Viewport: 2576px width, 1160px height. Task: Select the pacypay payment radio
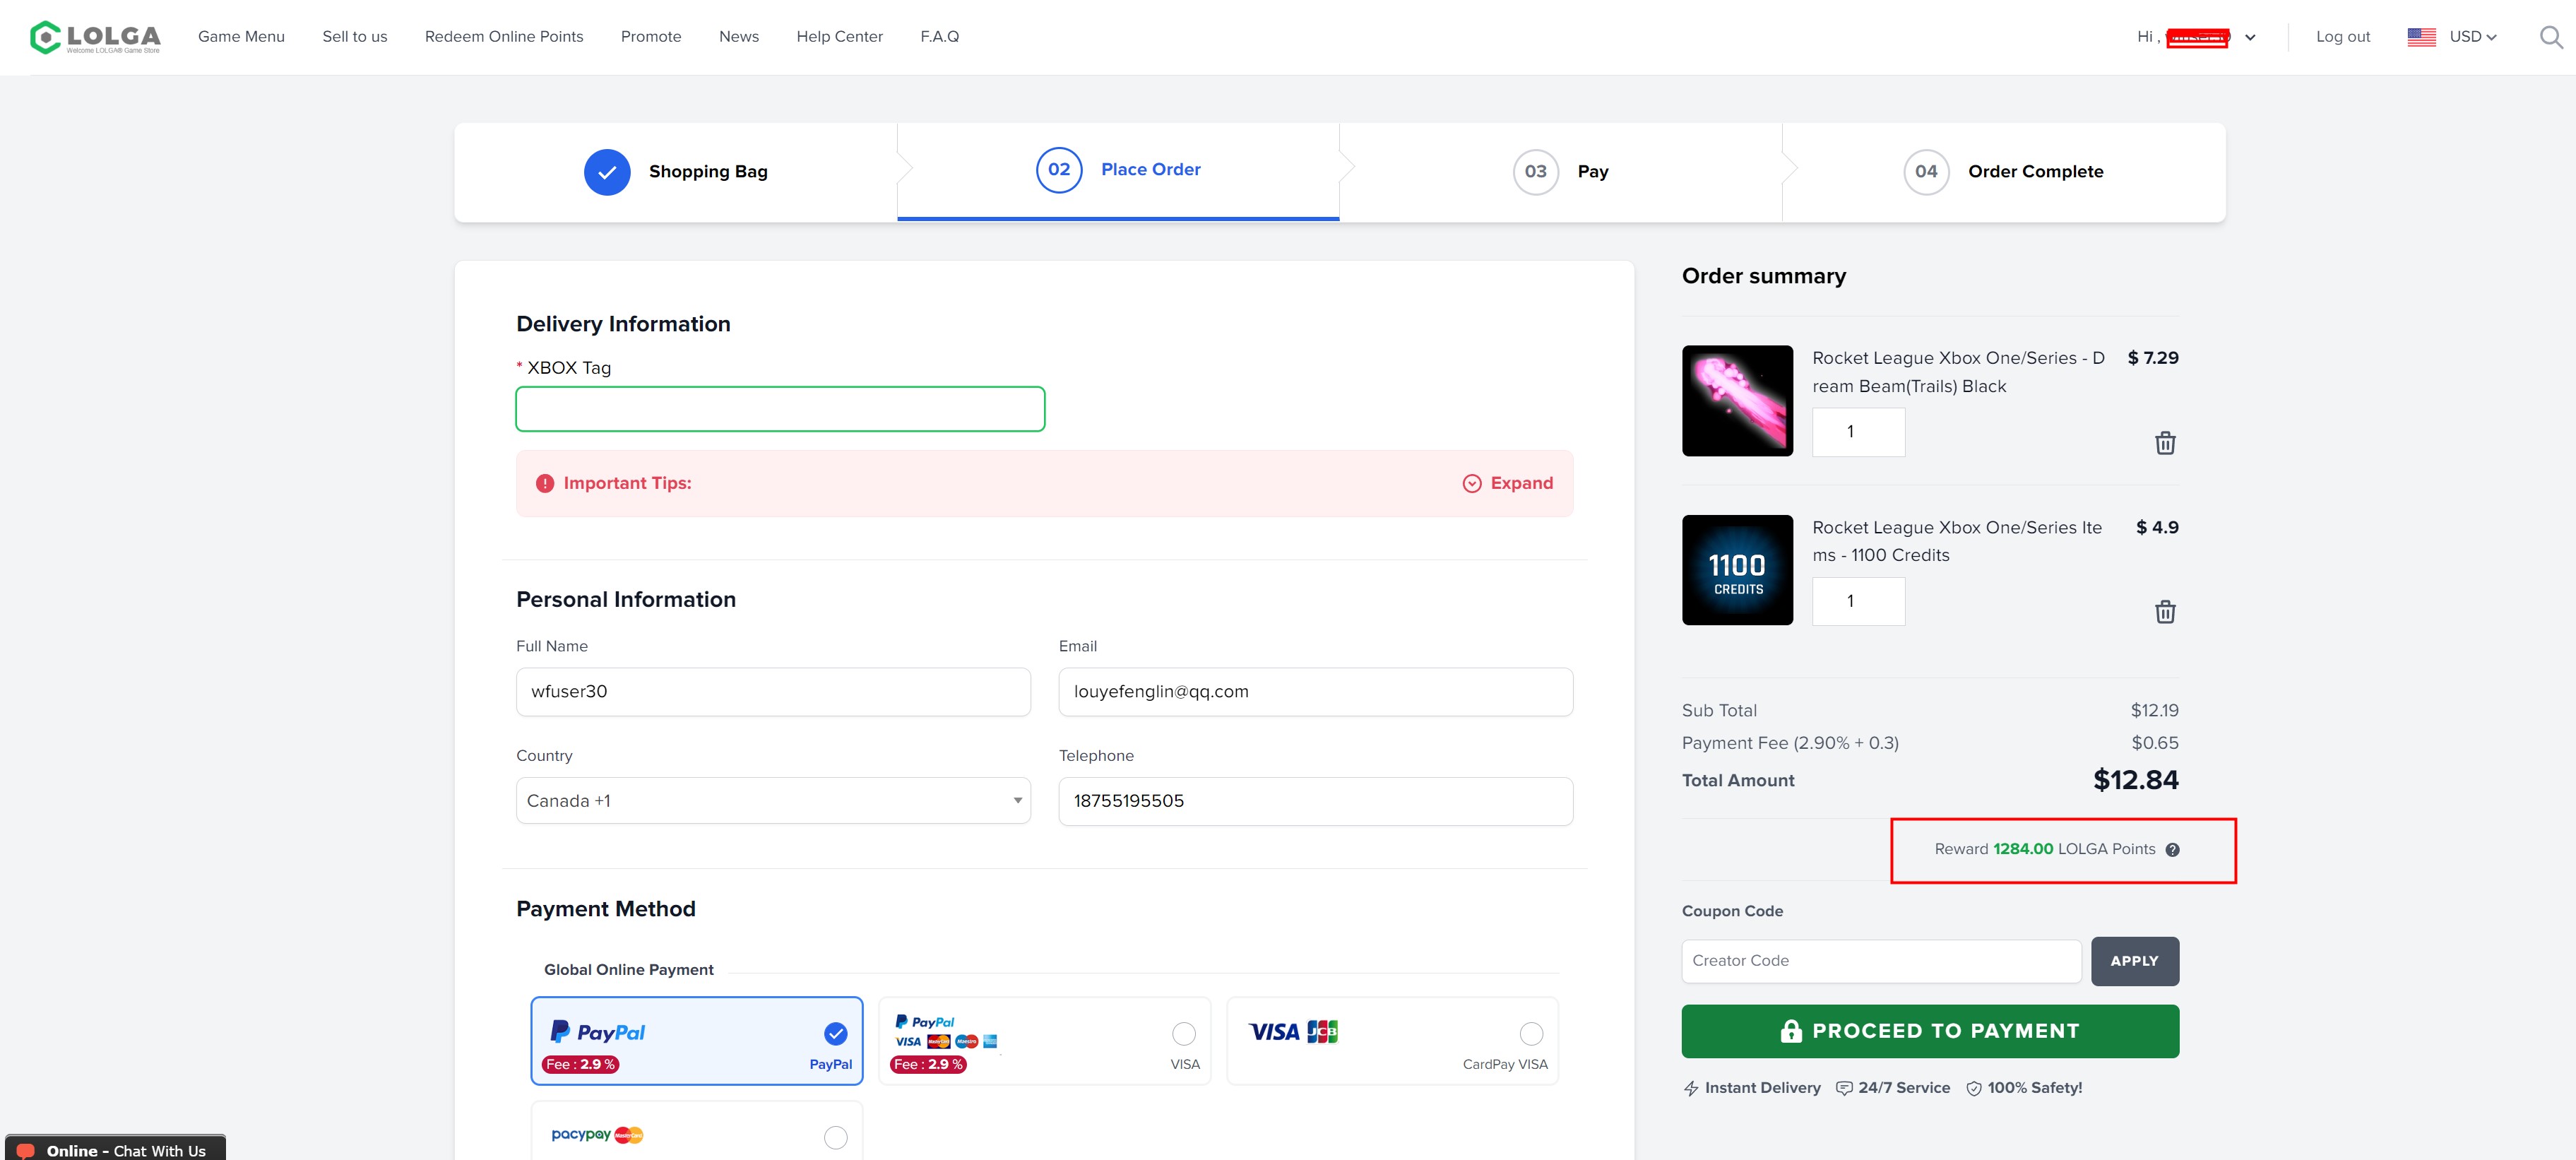click(835, 1138)
